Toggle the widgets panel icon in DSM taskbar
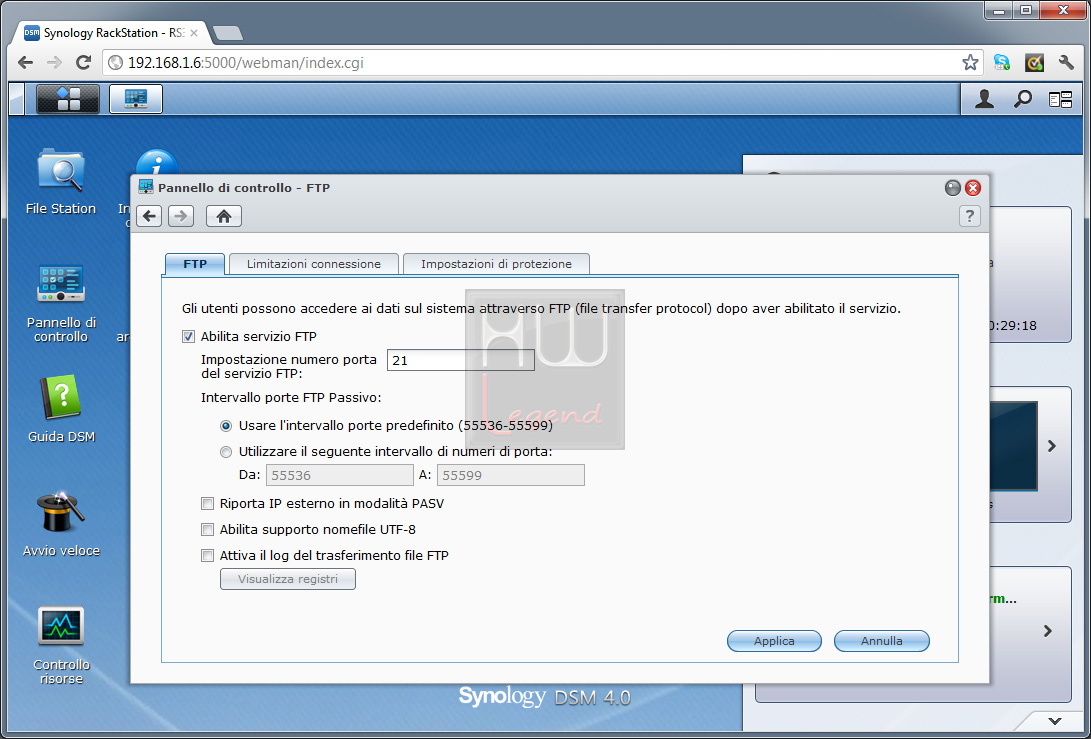The width and height of the screenshot is (1091, 739). coord(1060,100)
